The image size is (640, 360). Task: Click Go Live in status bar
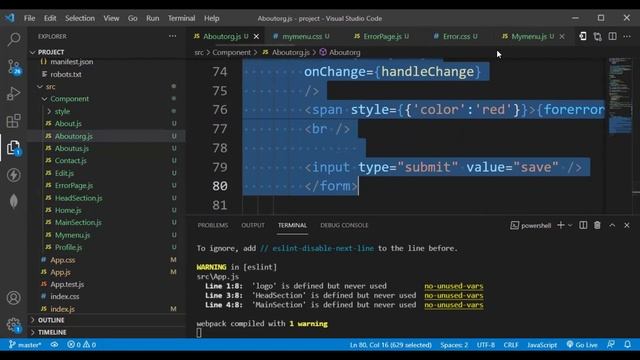[582, 345]
